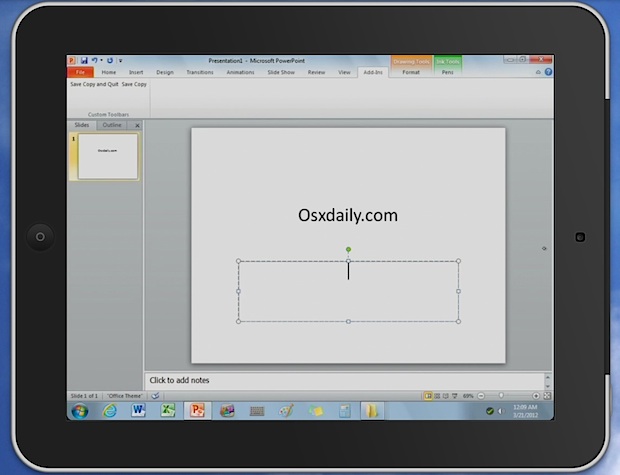Screen dimensions: 620x475
Task: Open the Design ribbon tab
Action: pyautogui.click(x=165, y=72)
